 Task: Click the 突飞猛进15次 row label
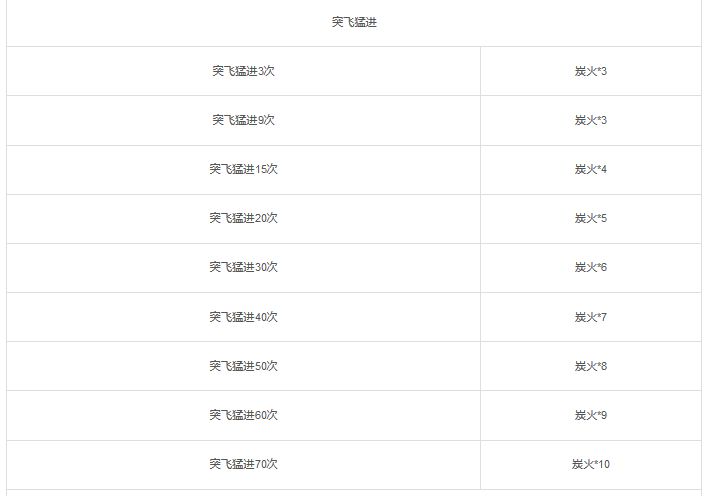(x=243, y=169)
